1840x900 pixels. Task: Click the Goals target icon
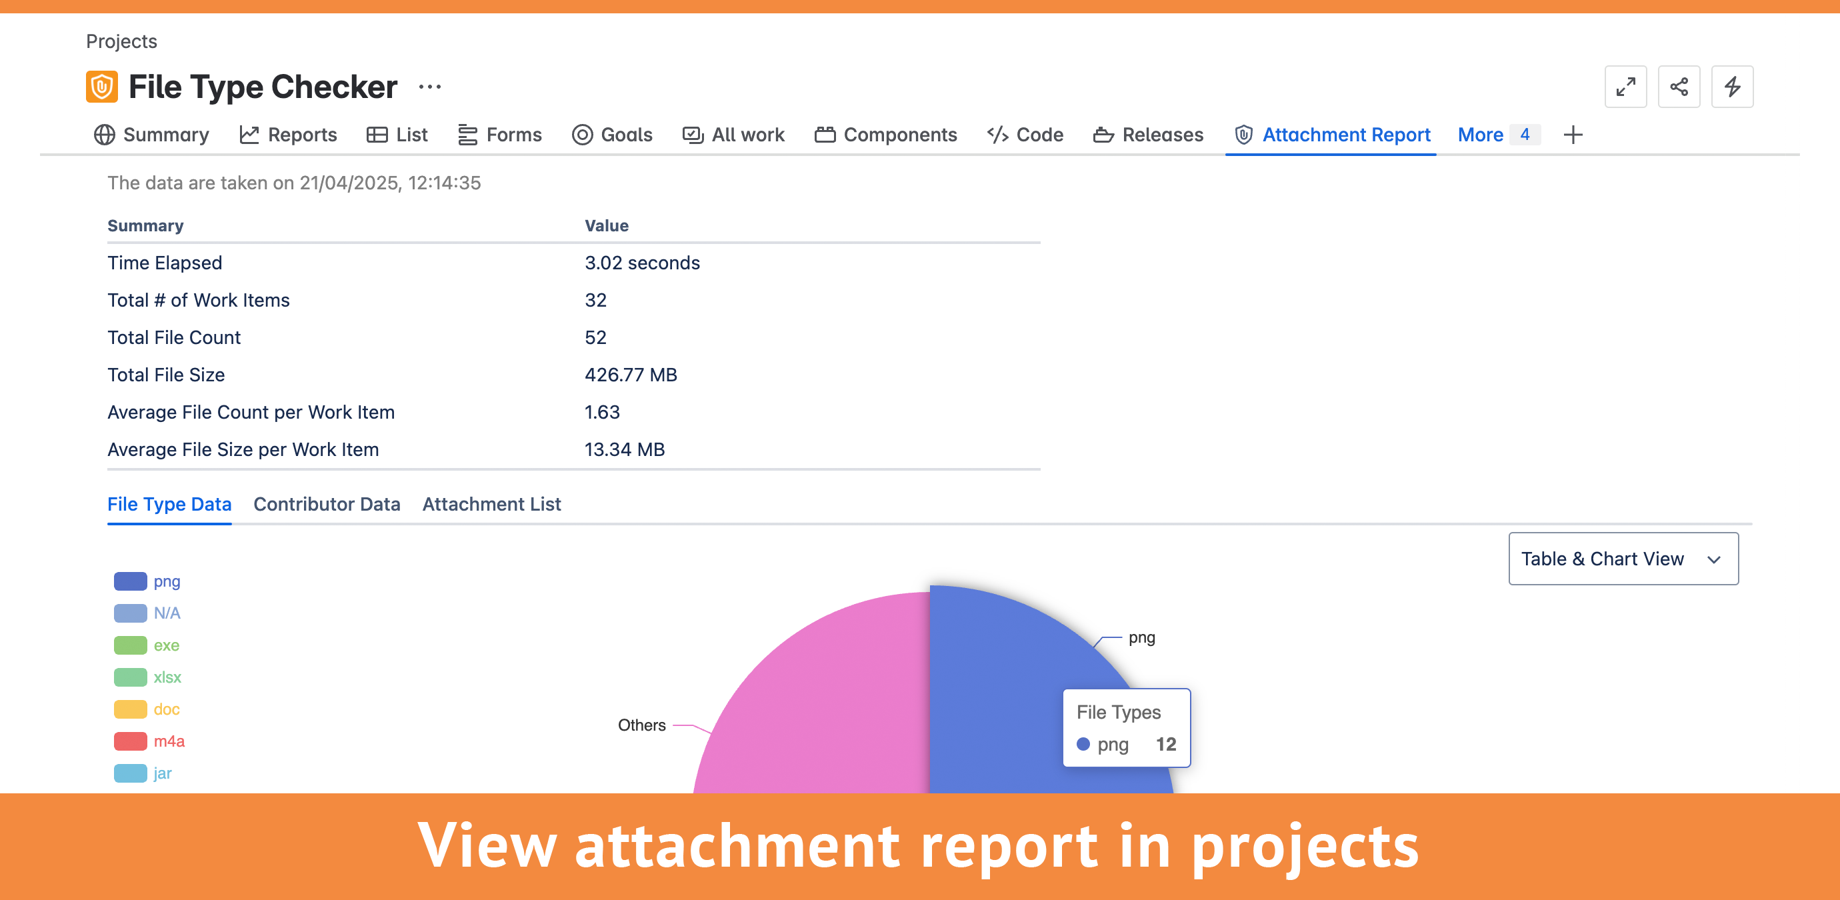581,135
